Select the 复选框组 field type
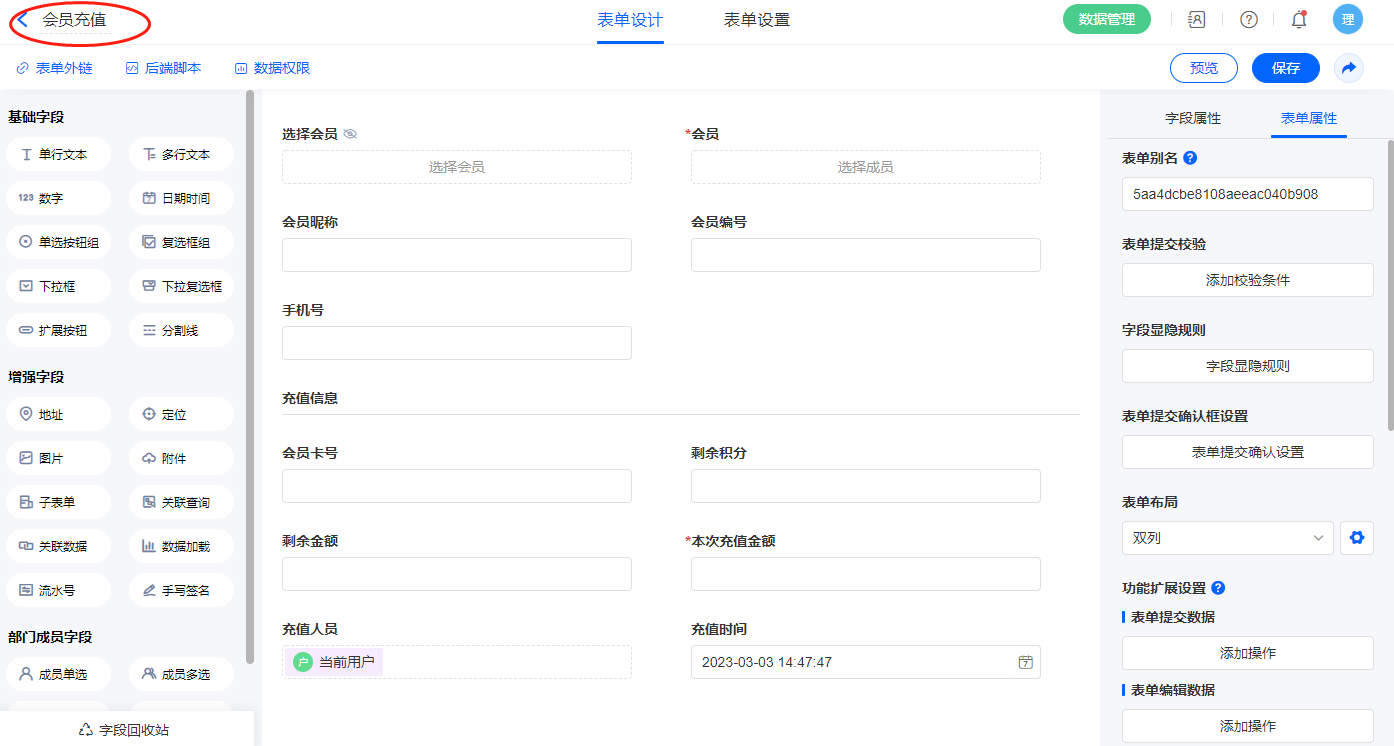The width and height of the screenshot is (1394, 746). 181,242
